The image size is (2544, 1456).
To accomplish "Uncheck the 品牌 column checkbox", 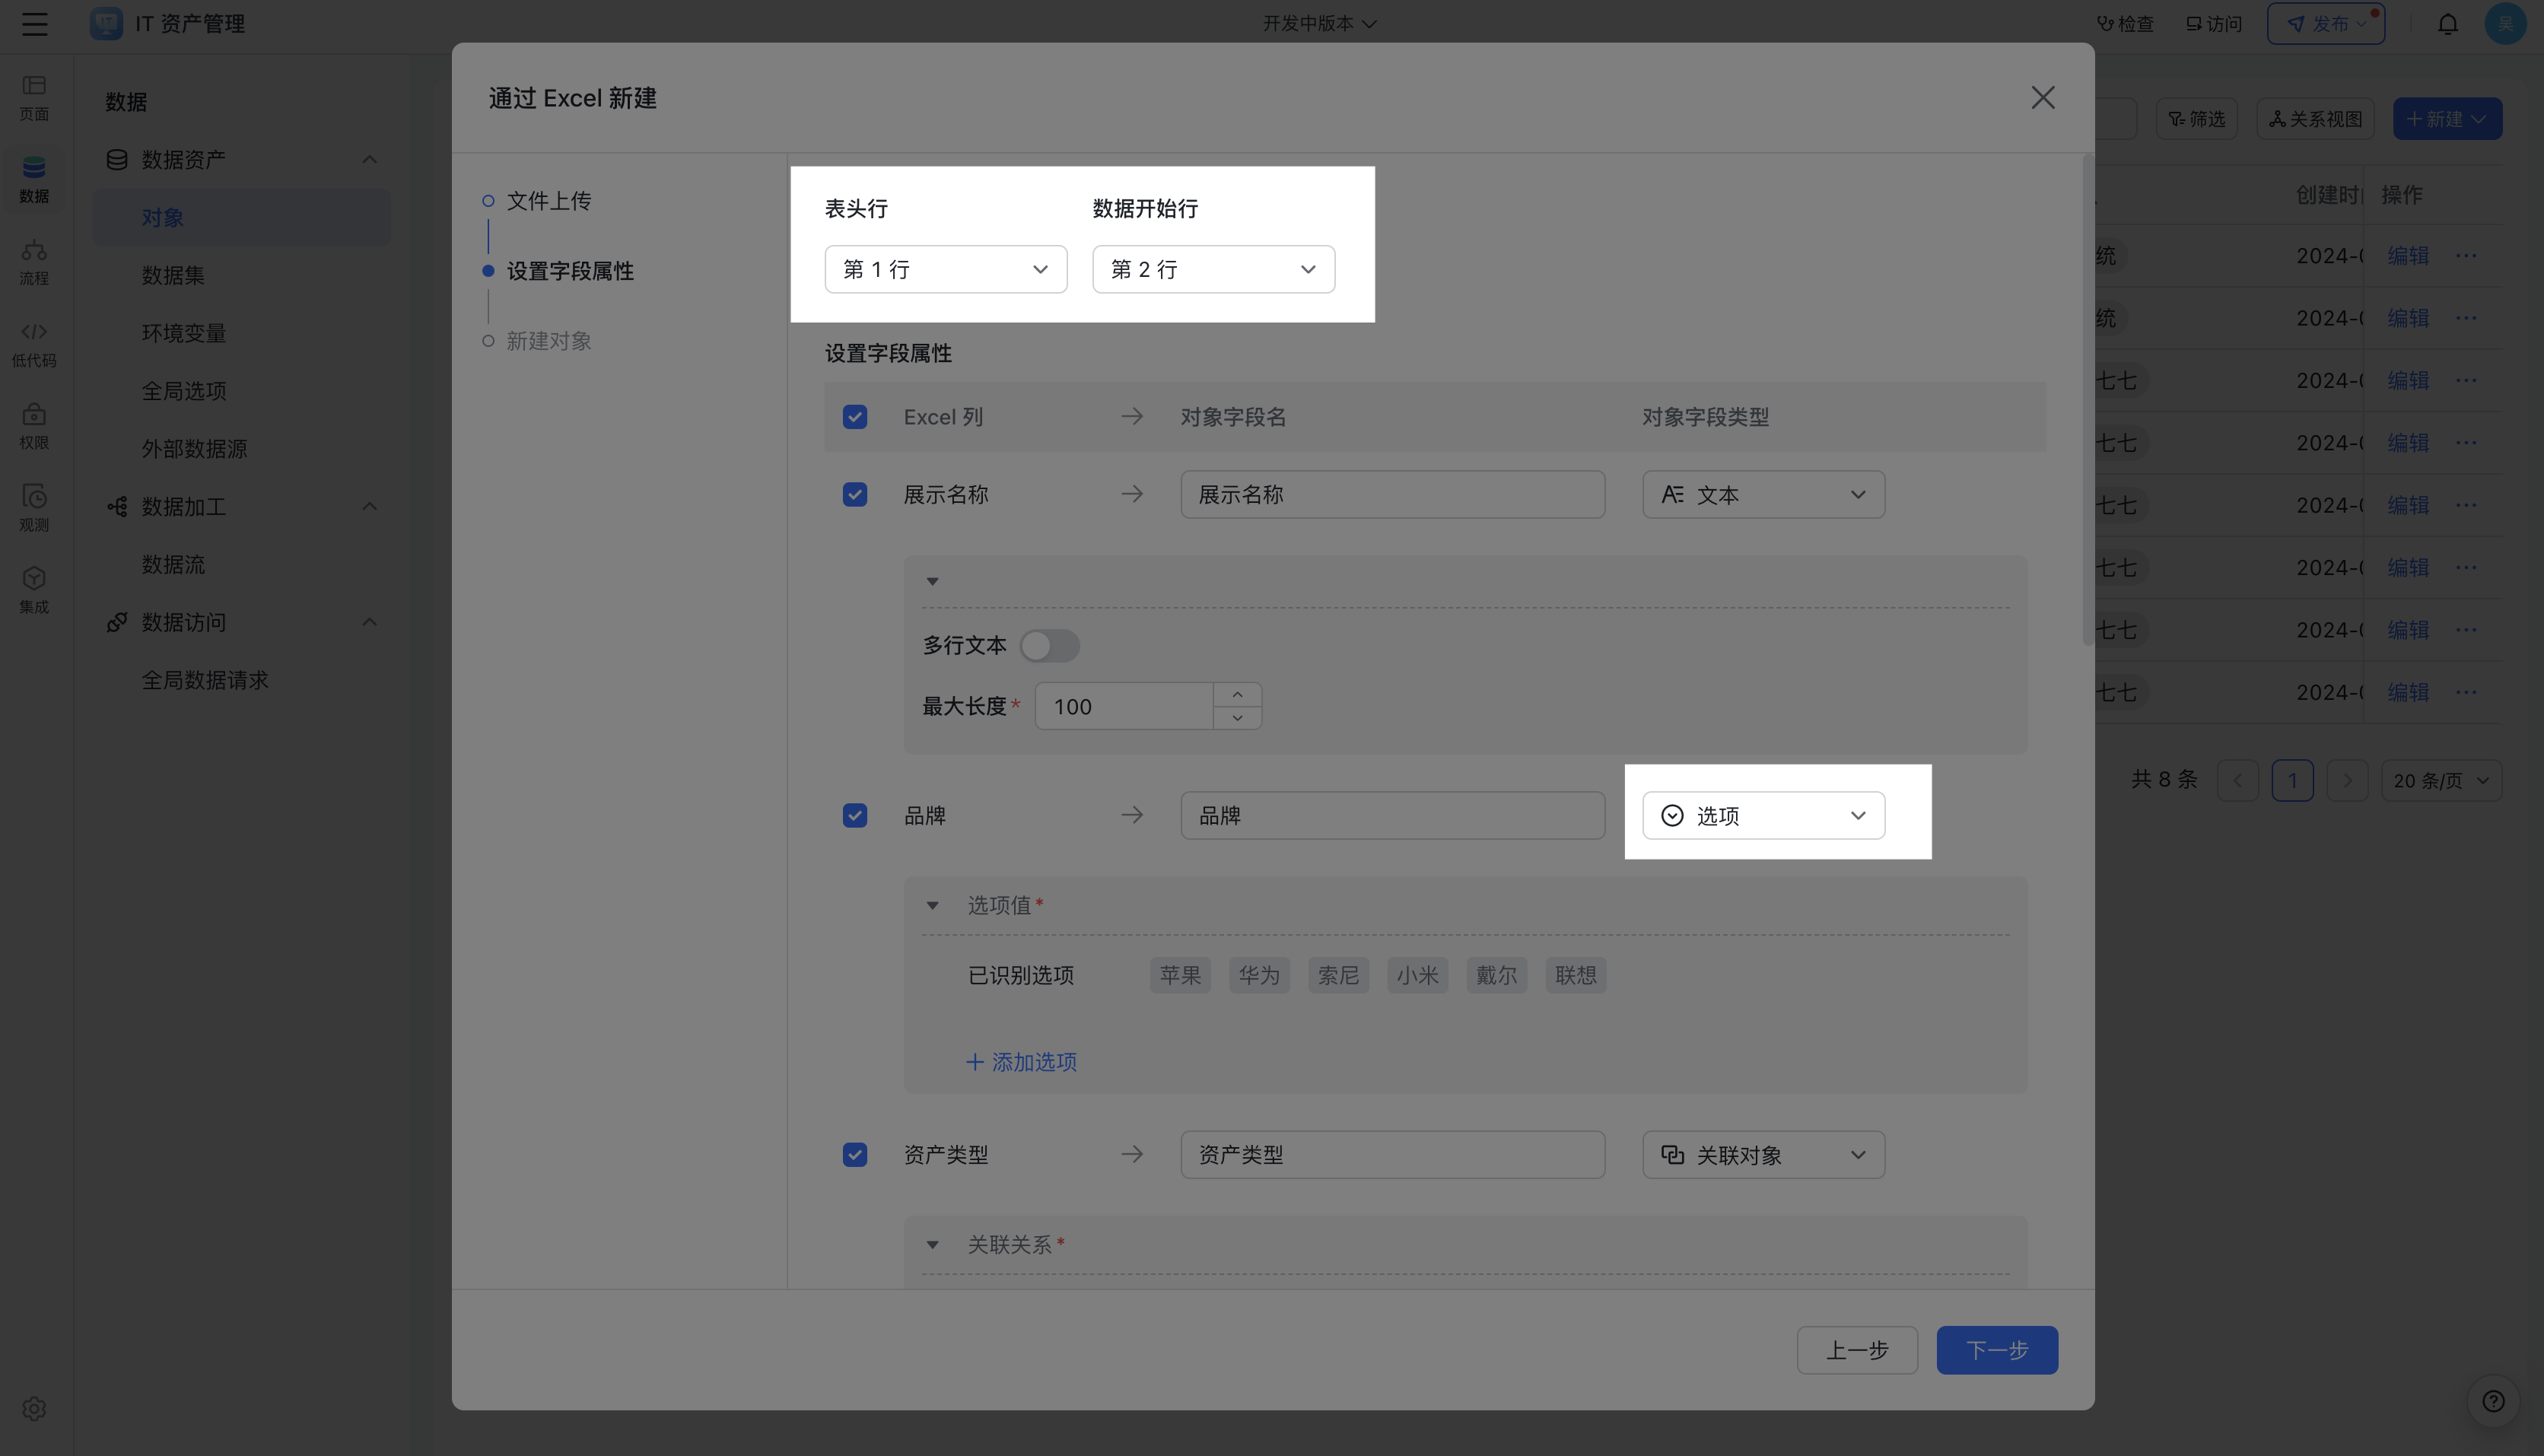I will pos(855,815).
